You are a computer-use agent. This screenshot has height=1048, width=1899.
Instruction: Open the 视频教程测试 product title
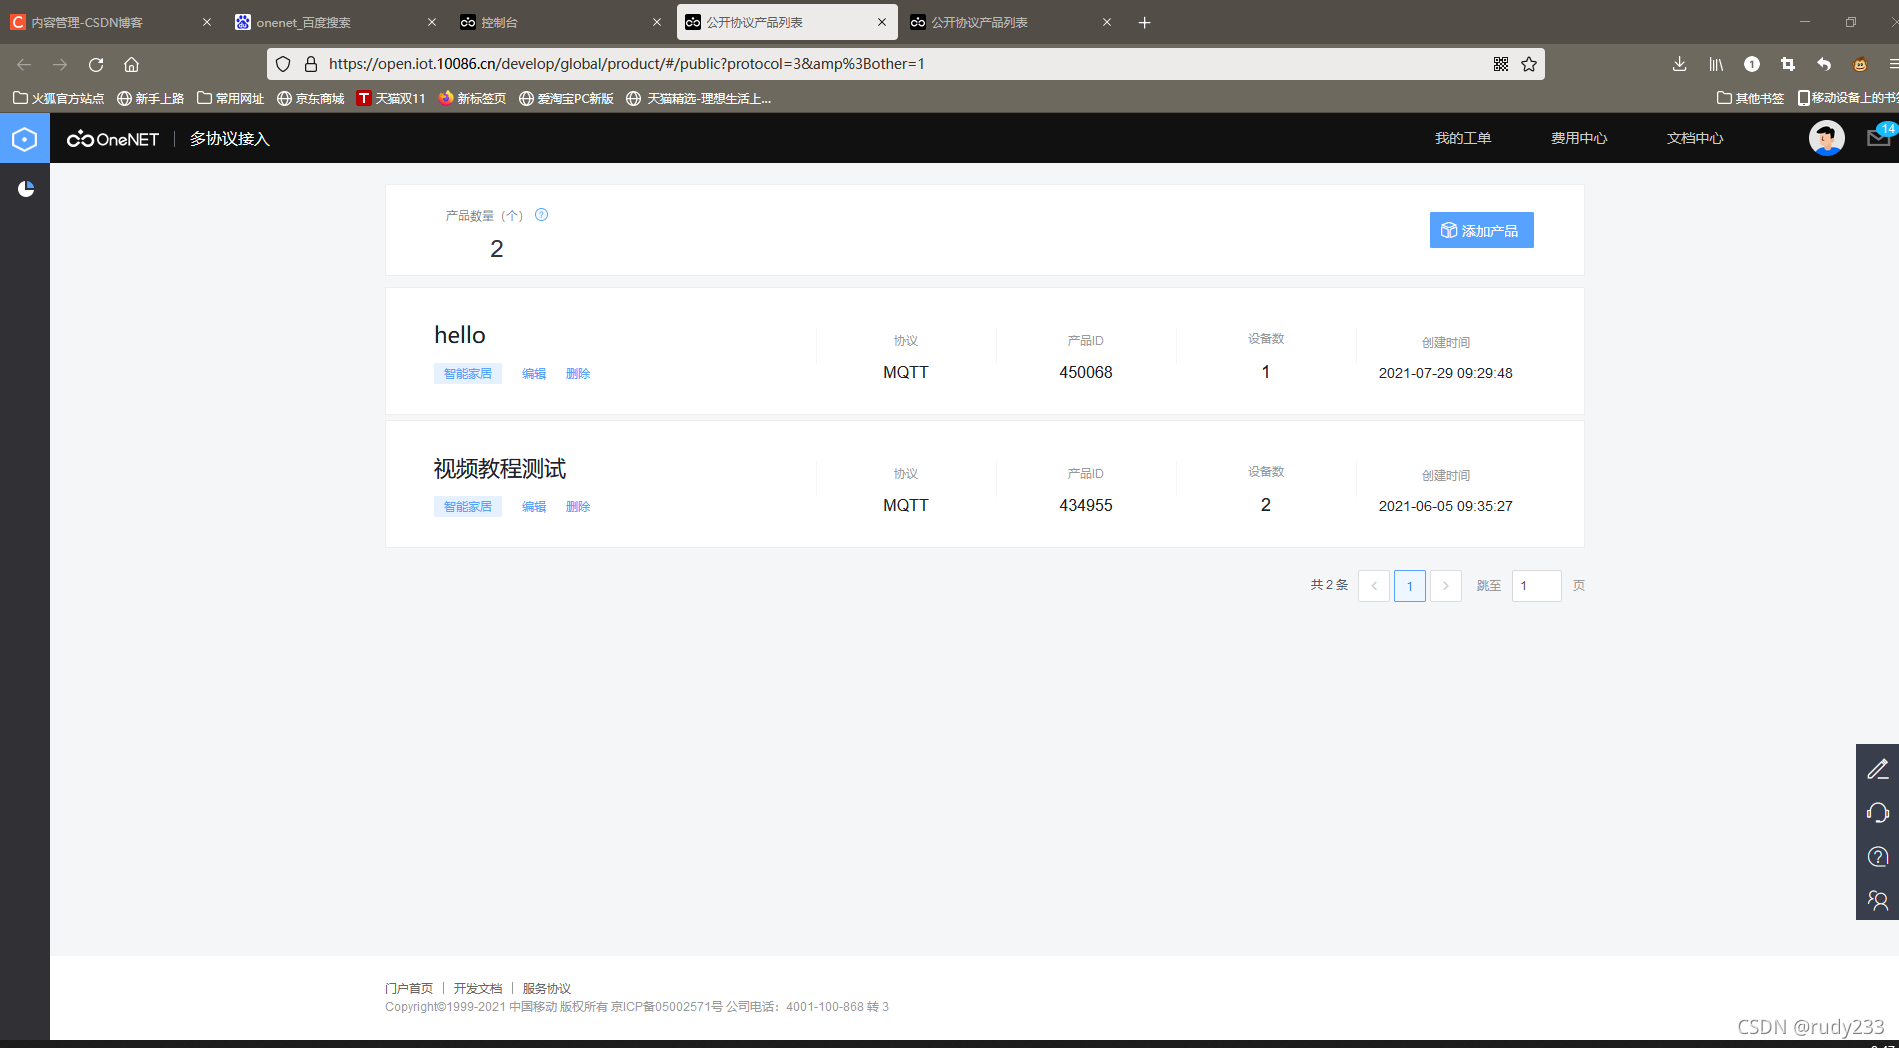pos(500,468)
